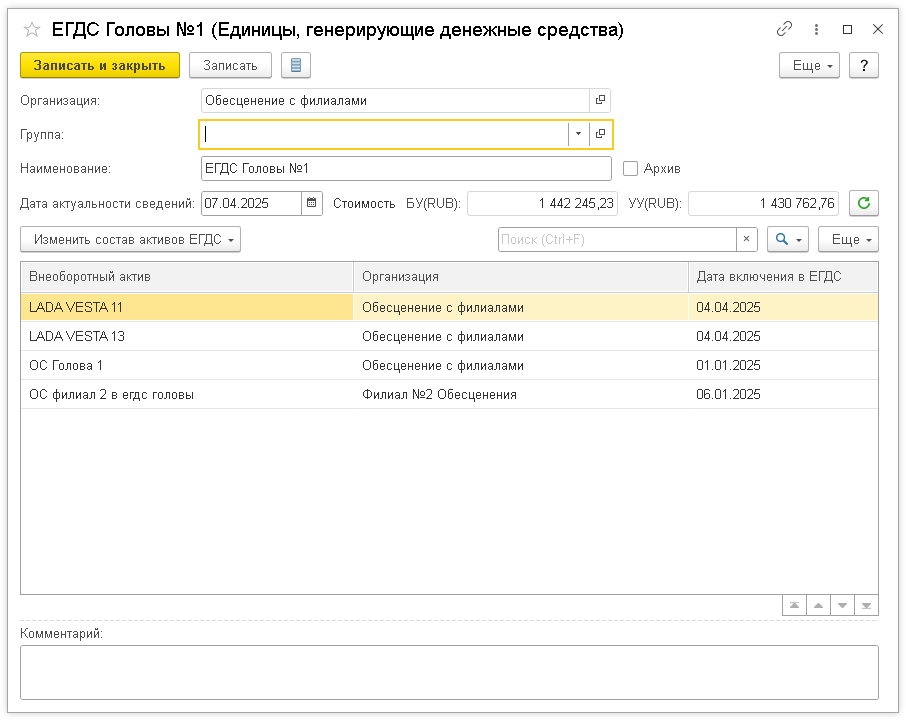Viewport: 906px width, 720px height.
Task: Click the calendar date picker icon
Action: point(313,203)
